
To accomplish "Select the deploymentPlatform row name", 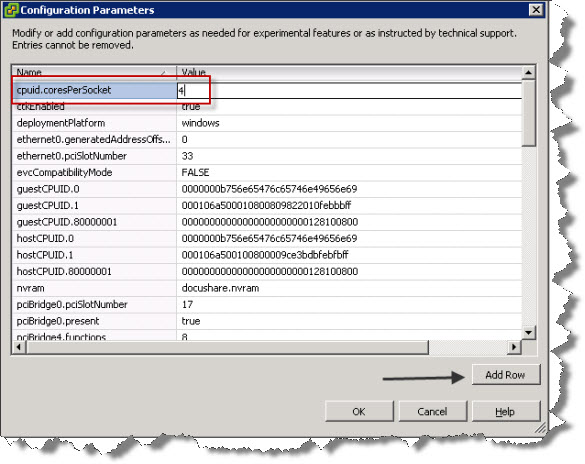I will click(x=94, y=123).
